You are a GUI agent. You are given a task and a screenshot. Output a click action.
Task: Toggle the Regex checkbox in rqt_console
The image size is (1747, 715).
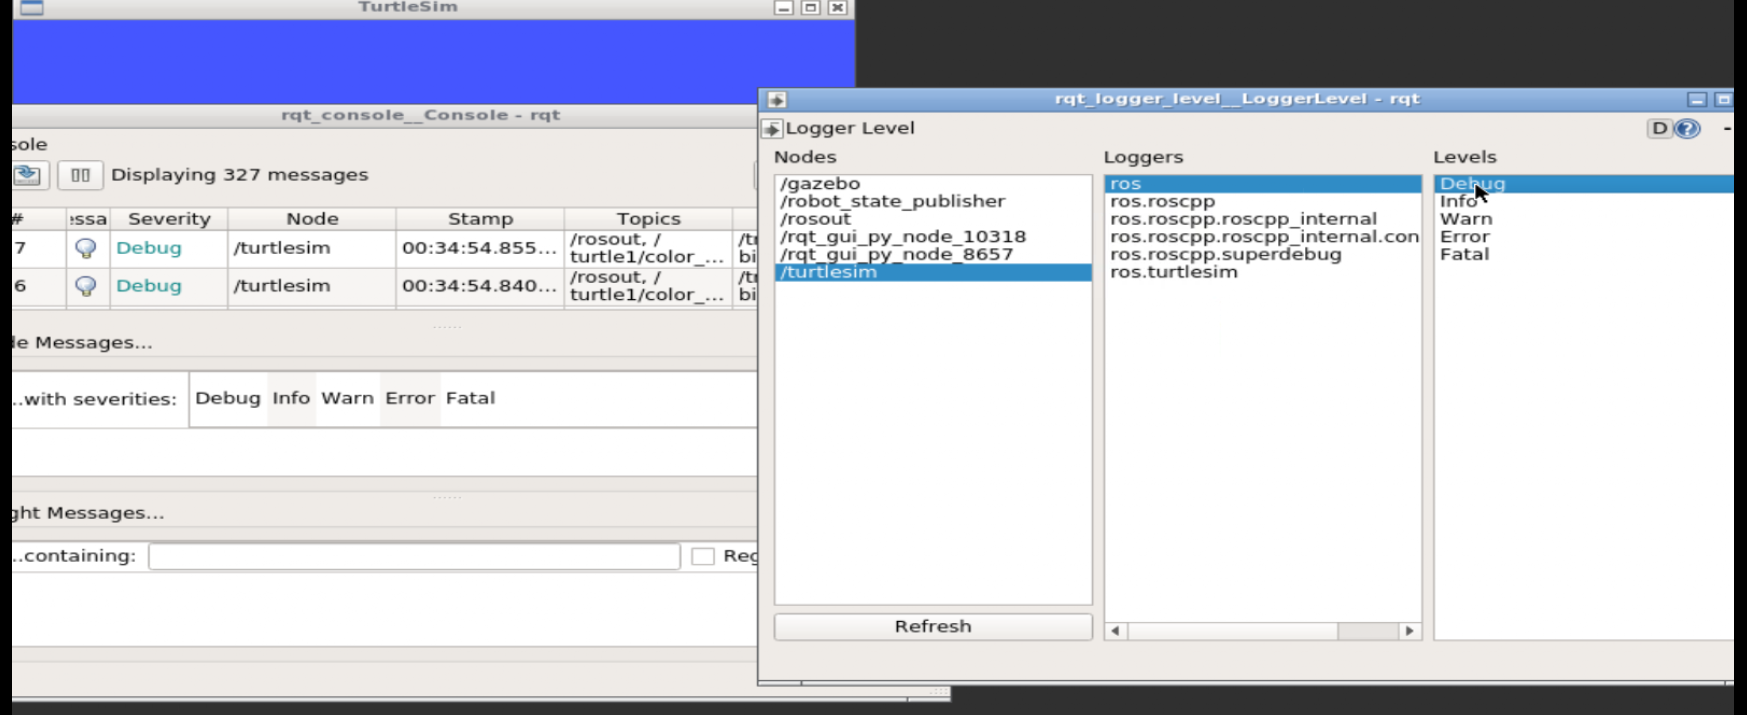click(x=703, y=556)
